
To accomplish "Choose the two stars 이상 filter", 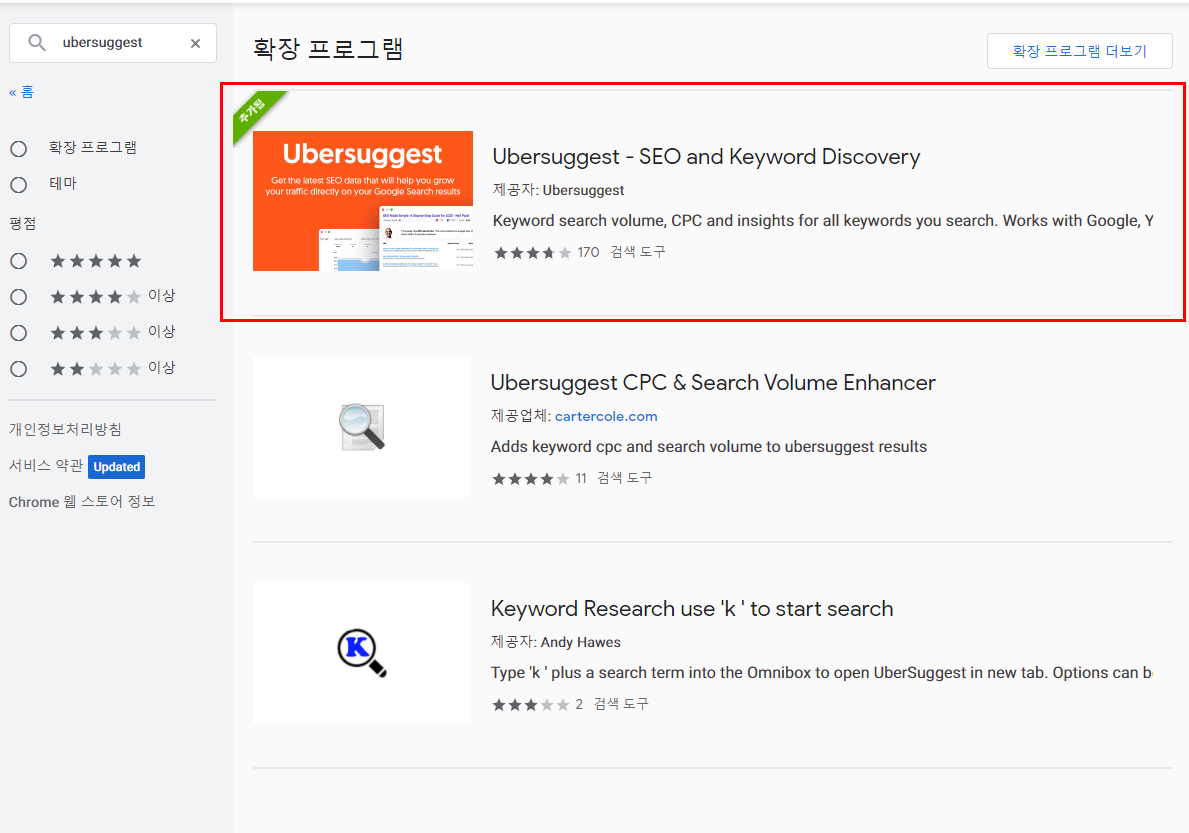I will (x=19, y=368).
